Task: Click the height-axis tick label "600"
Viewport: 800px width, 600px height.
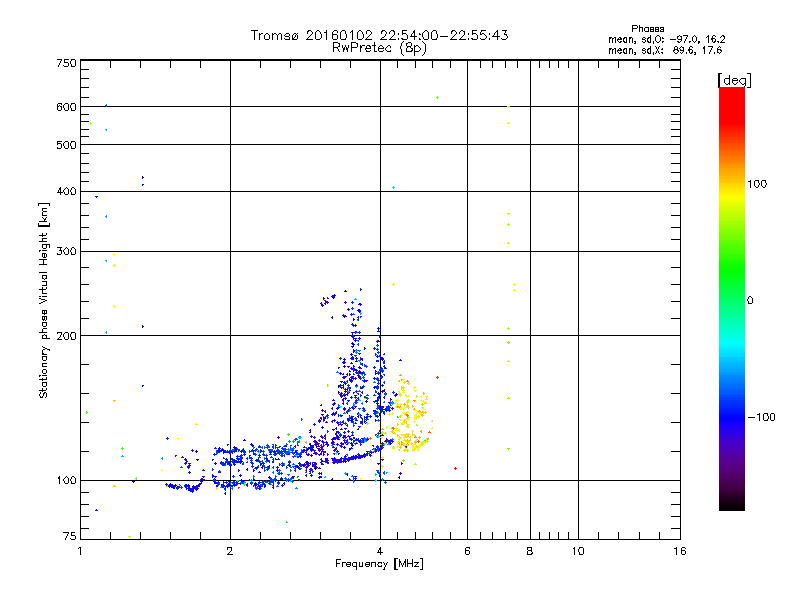Action: (x=66, y=107)
